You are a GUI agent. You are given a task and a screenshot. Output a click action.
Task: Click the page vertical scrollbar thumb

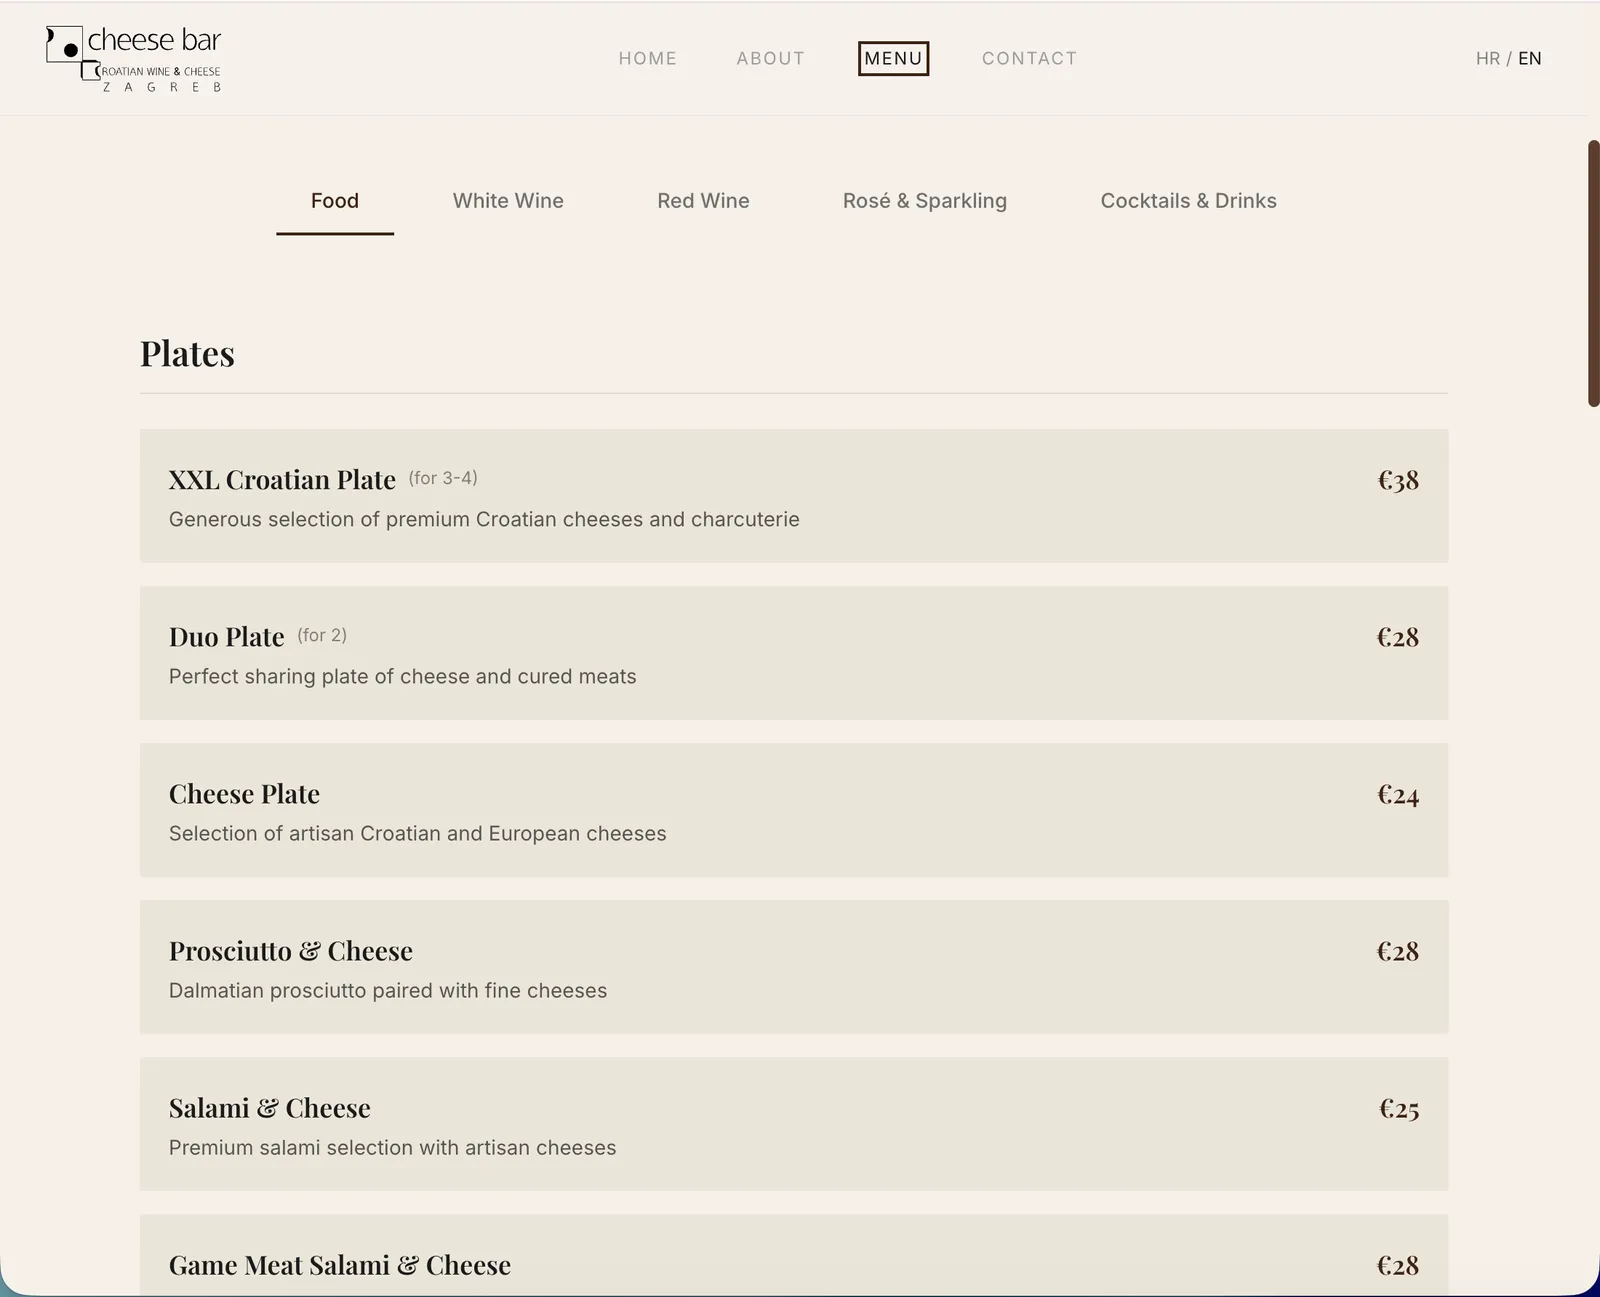1594,273
